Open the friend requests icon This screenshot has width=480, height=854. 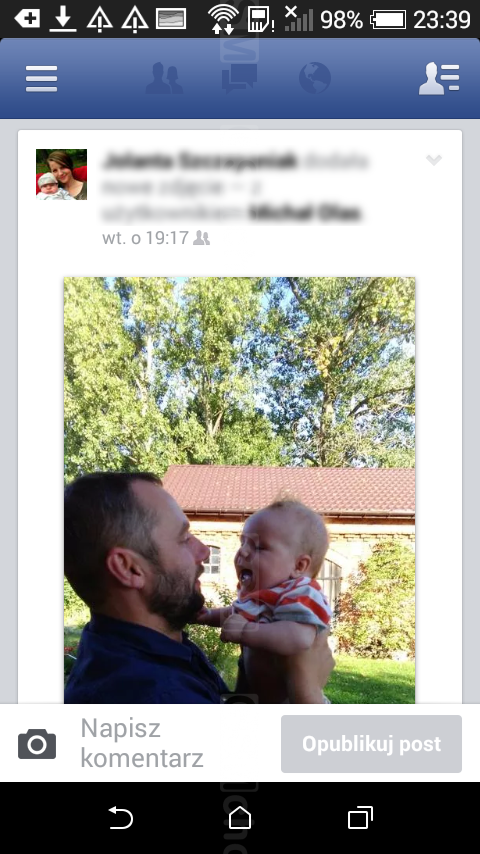click(x=164, y=78)
